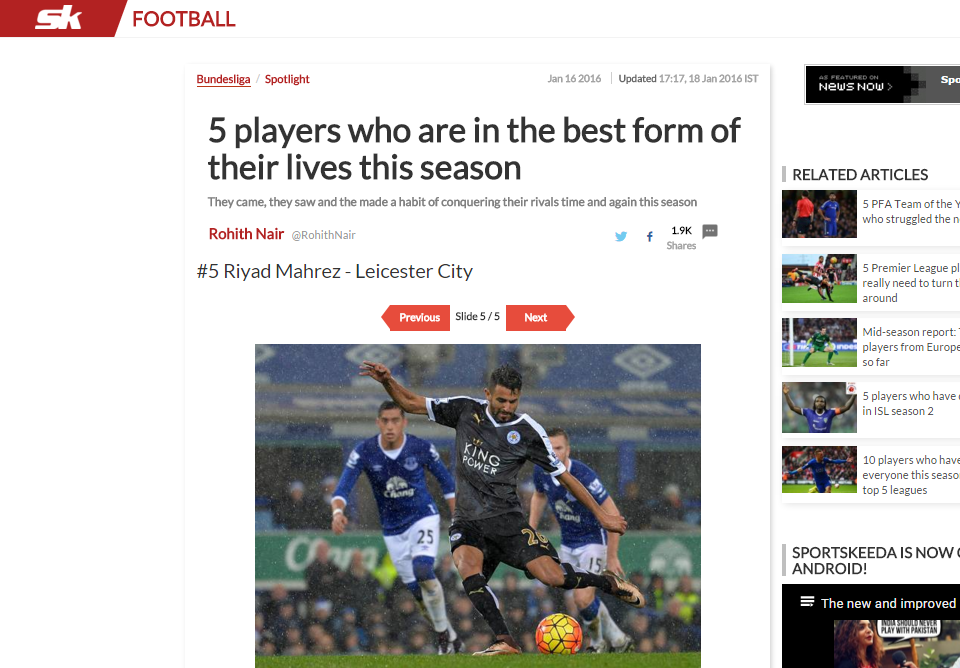The image size is (960, 668).
Task: Share article via Facebook icon
Action: (x=650, y=236)
